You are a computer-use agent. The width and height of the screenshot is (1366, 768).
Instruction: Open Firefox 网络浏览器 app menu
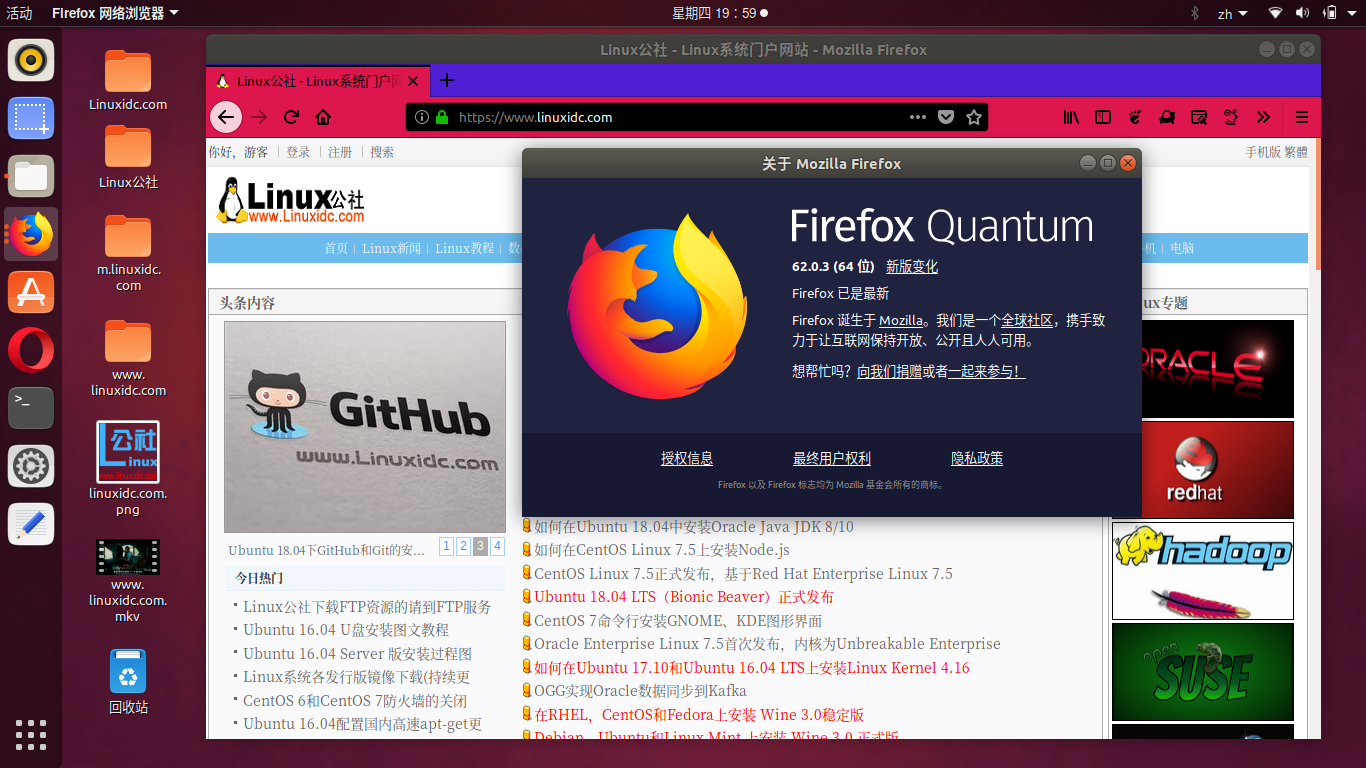coord(116,13)
